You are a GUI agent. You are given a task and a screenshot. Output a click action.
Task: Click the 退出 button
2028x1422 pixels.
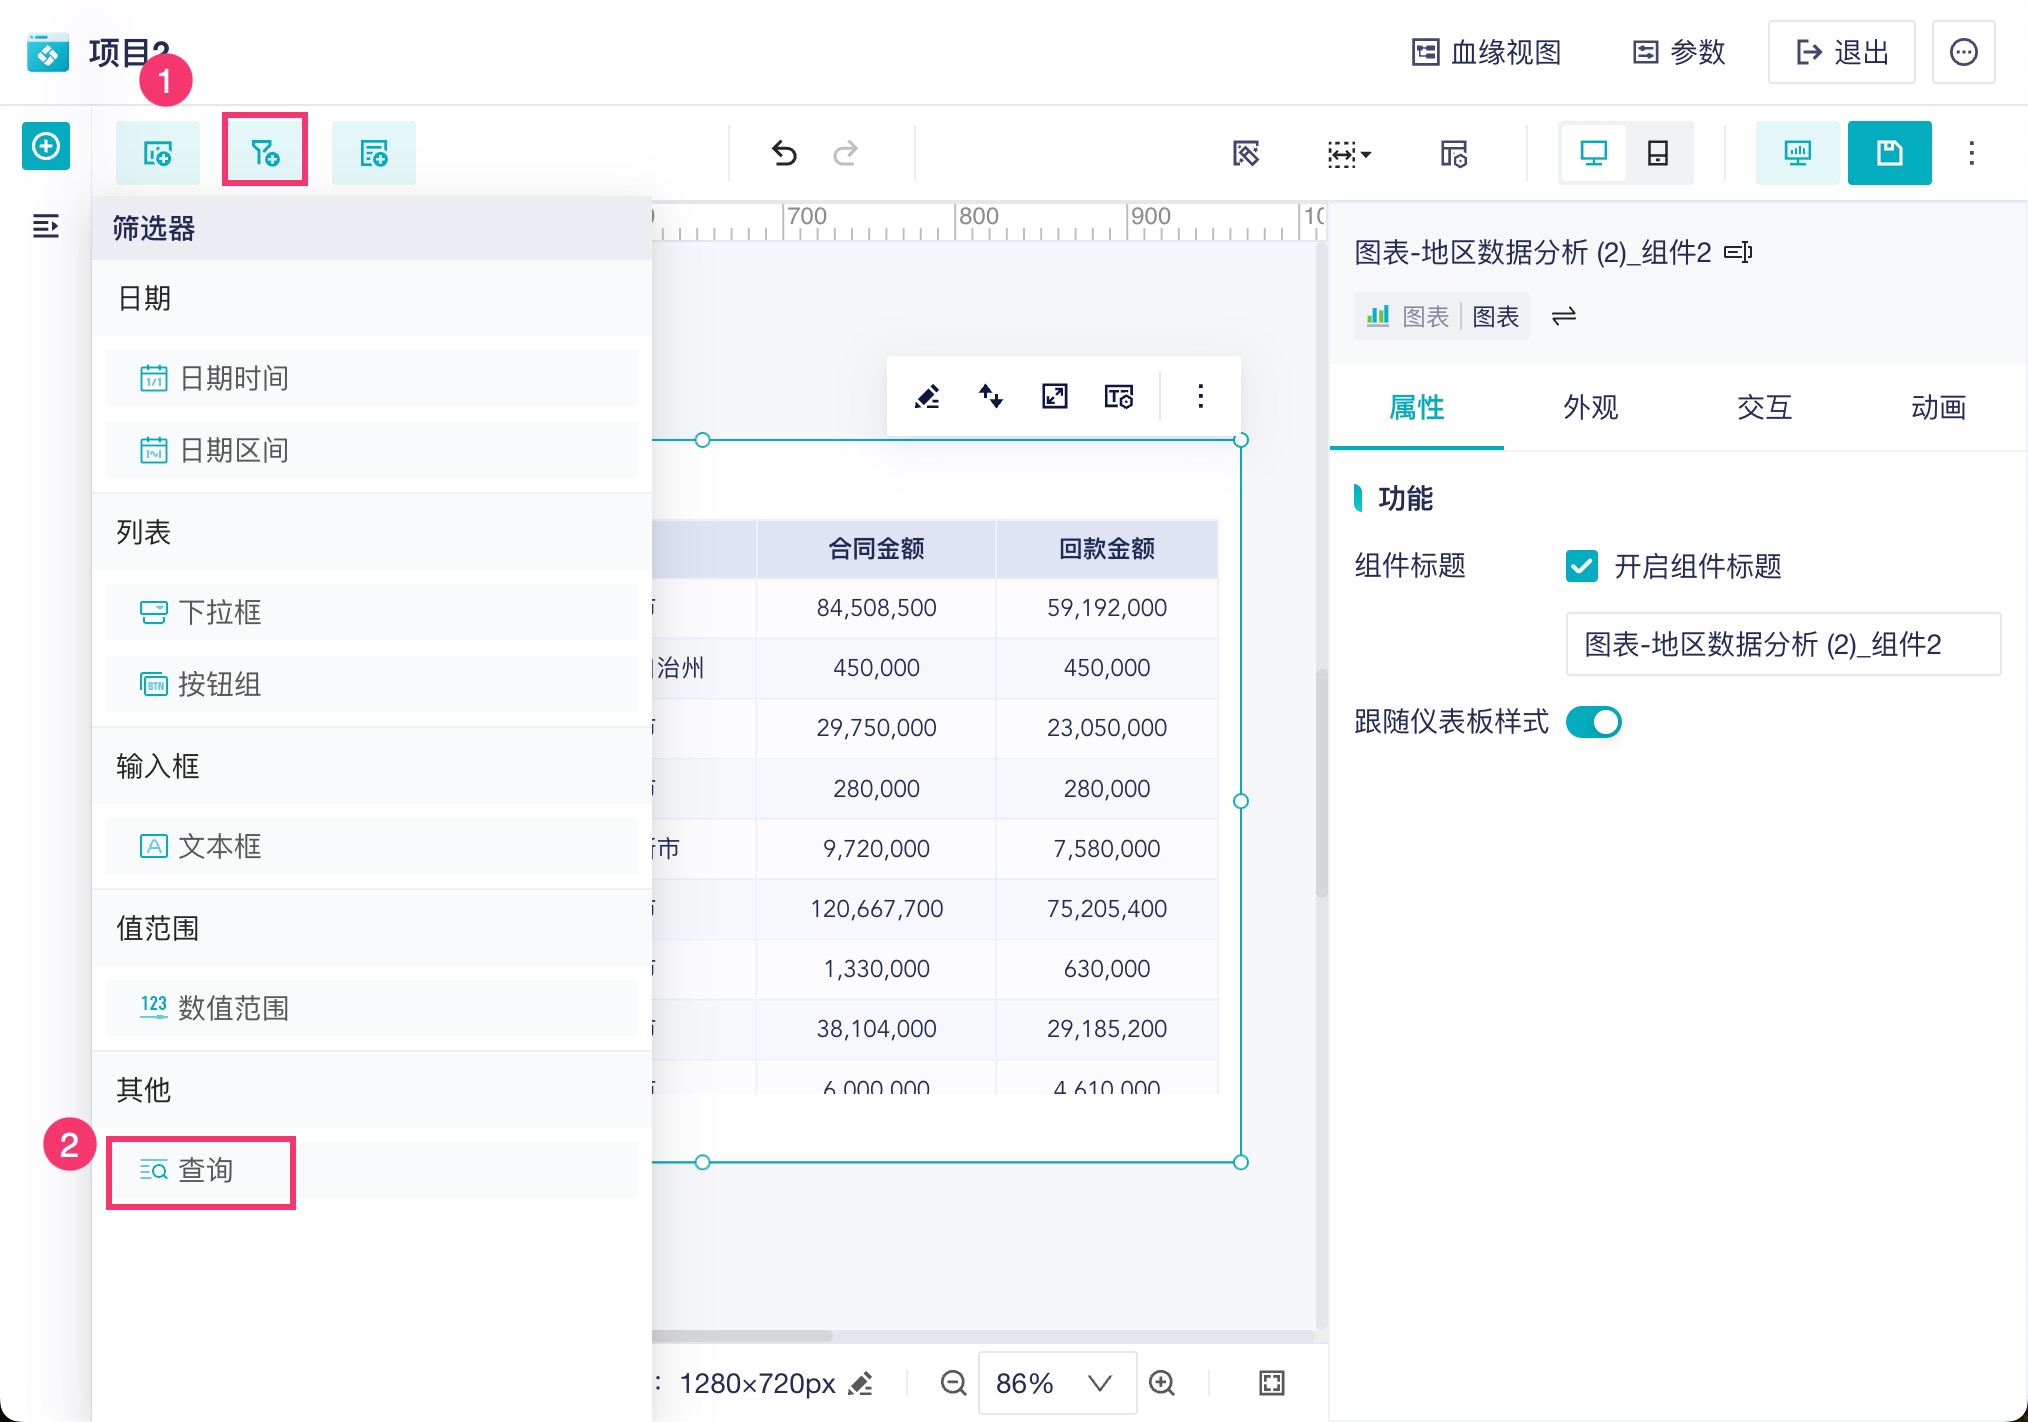click(x=1841, y=52)
